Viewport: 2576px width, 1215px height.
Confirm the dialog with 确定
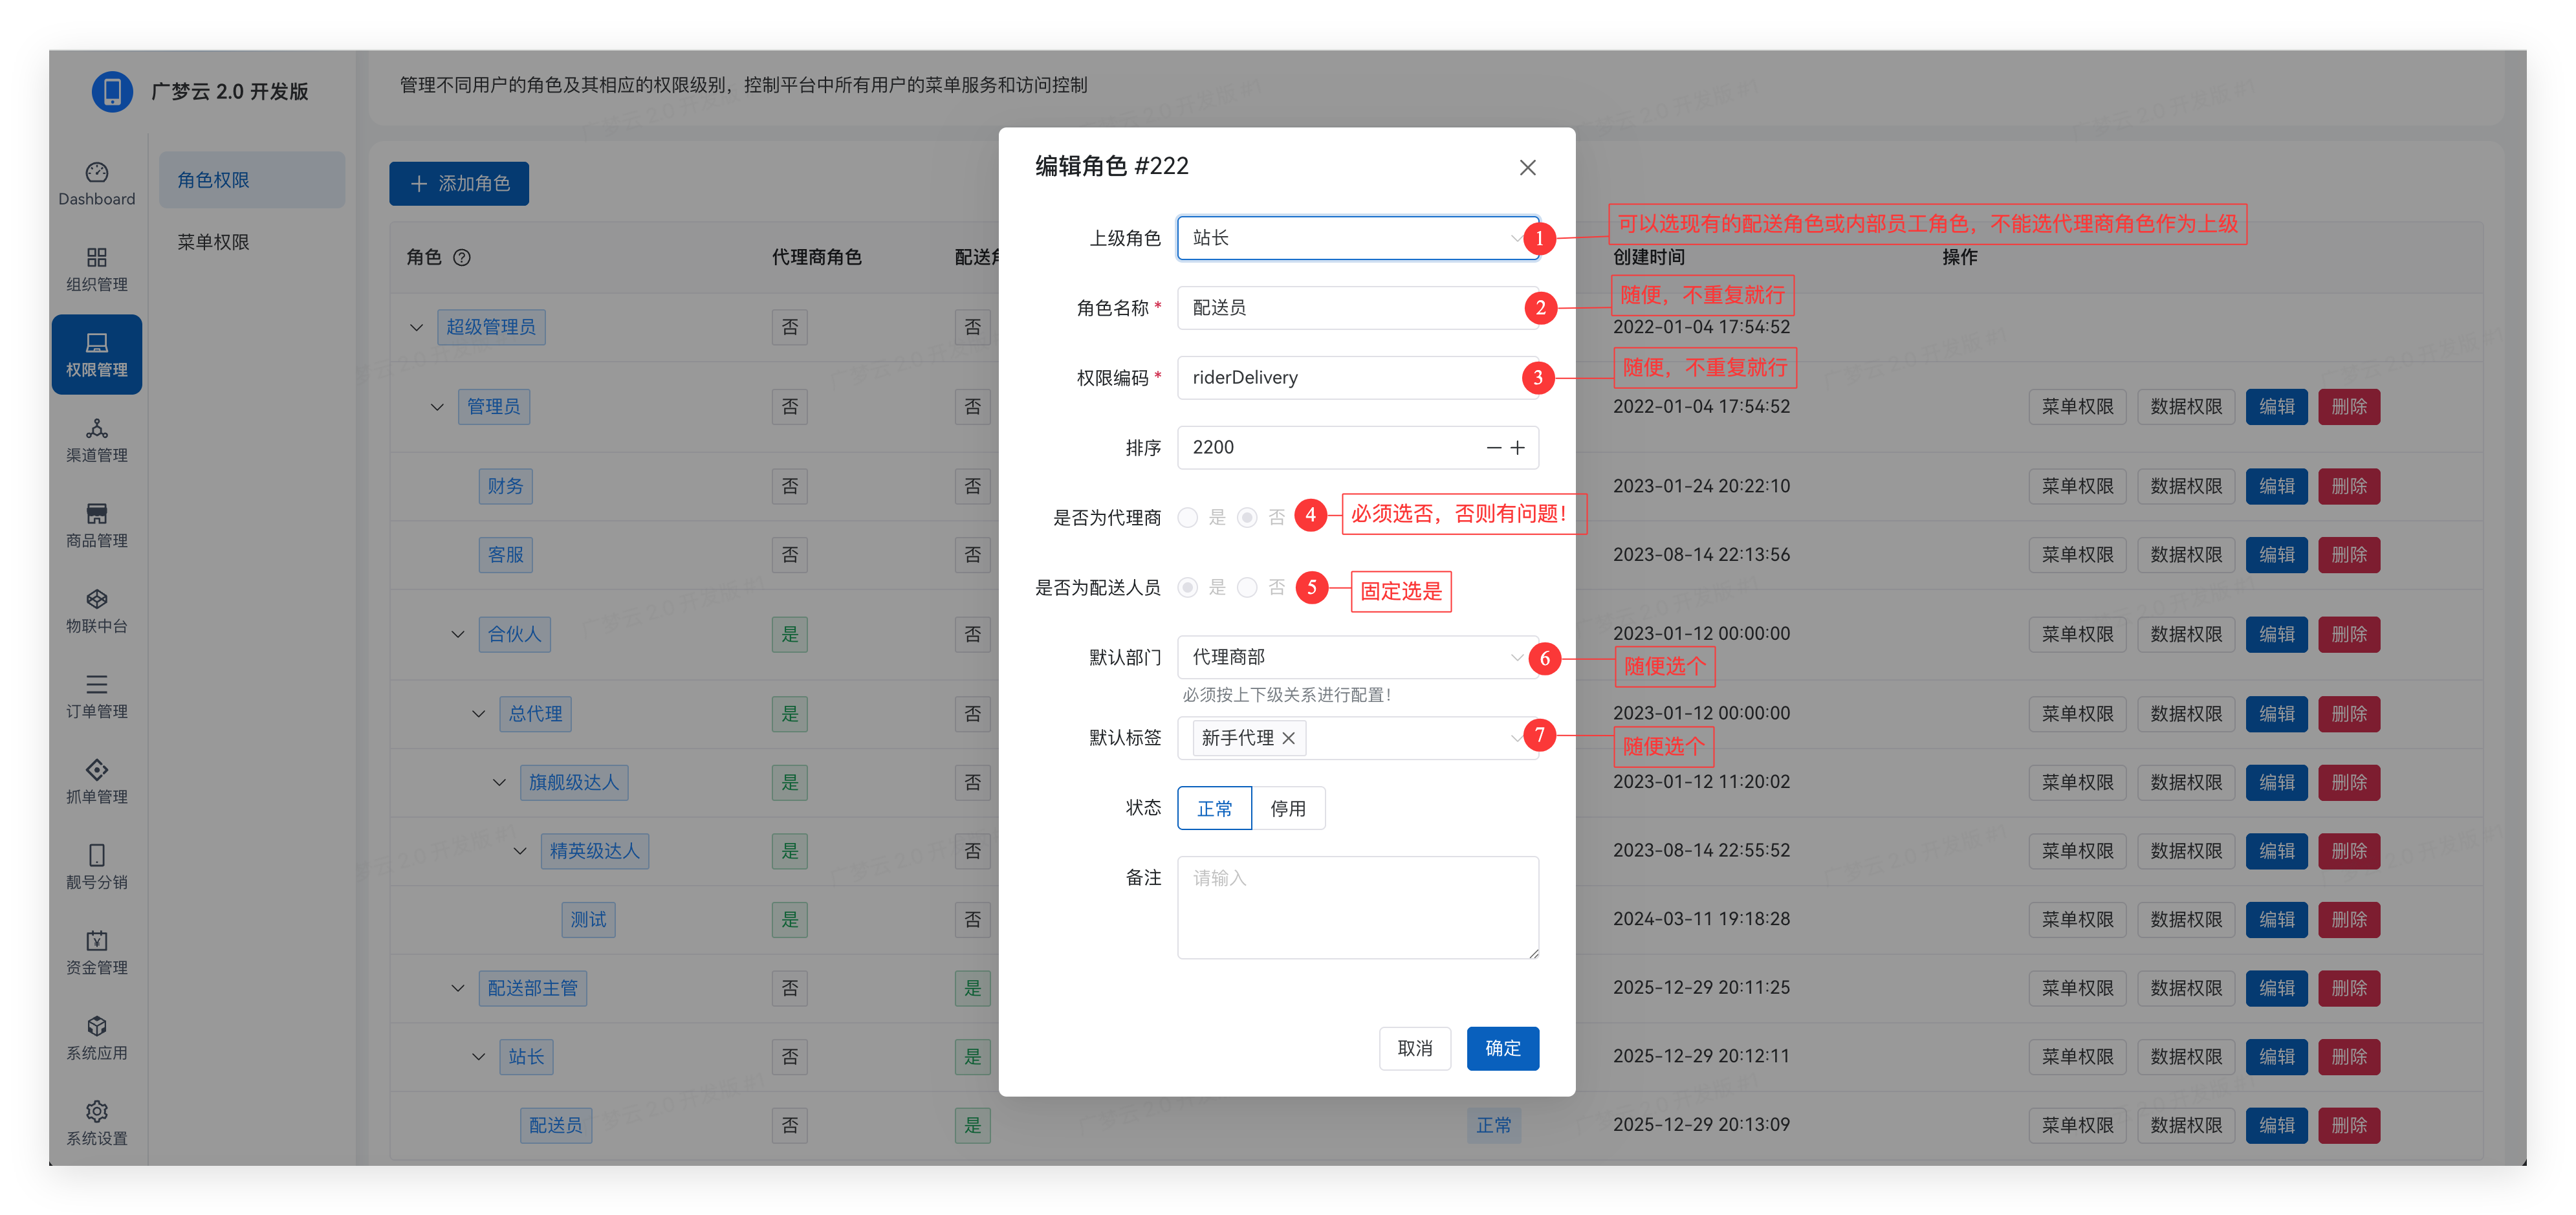point(1502,1048)
